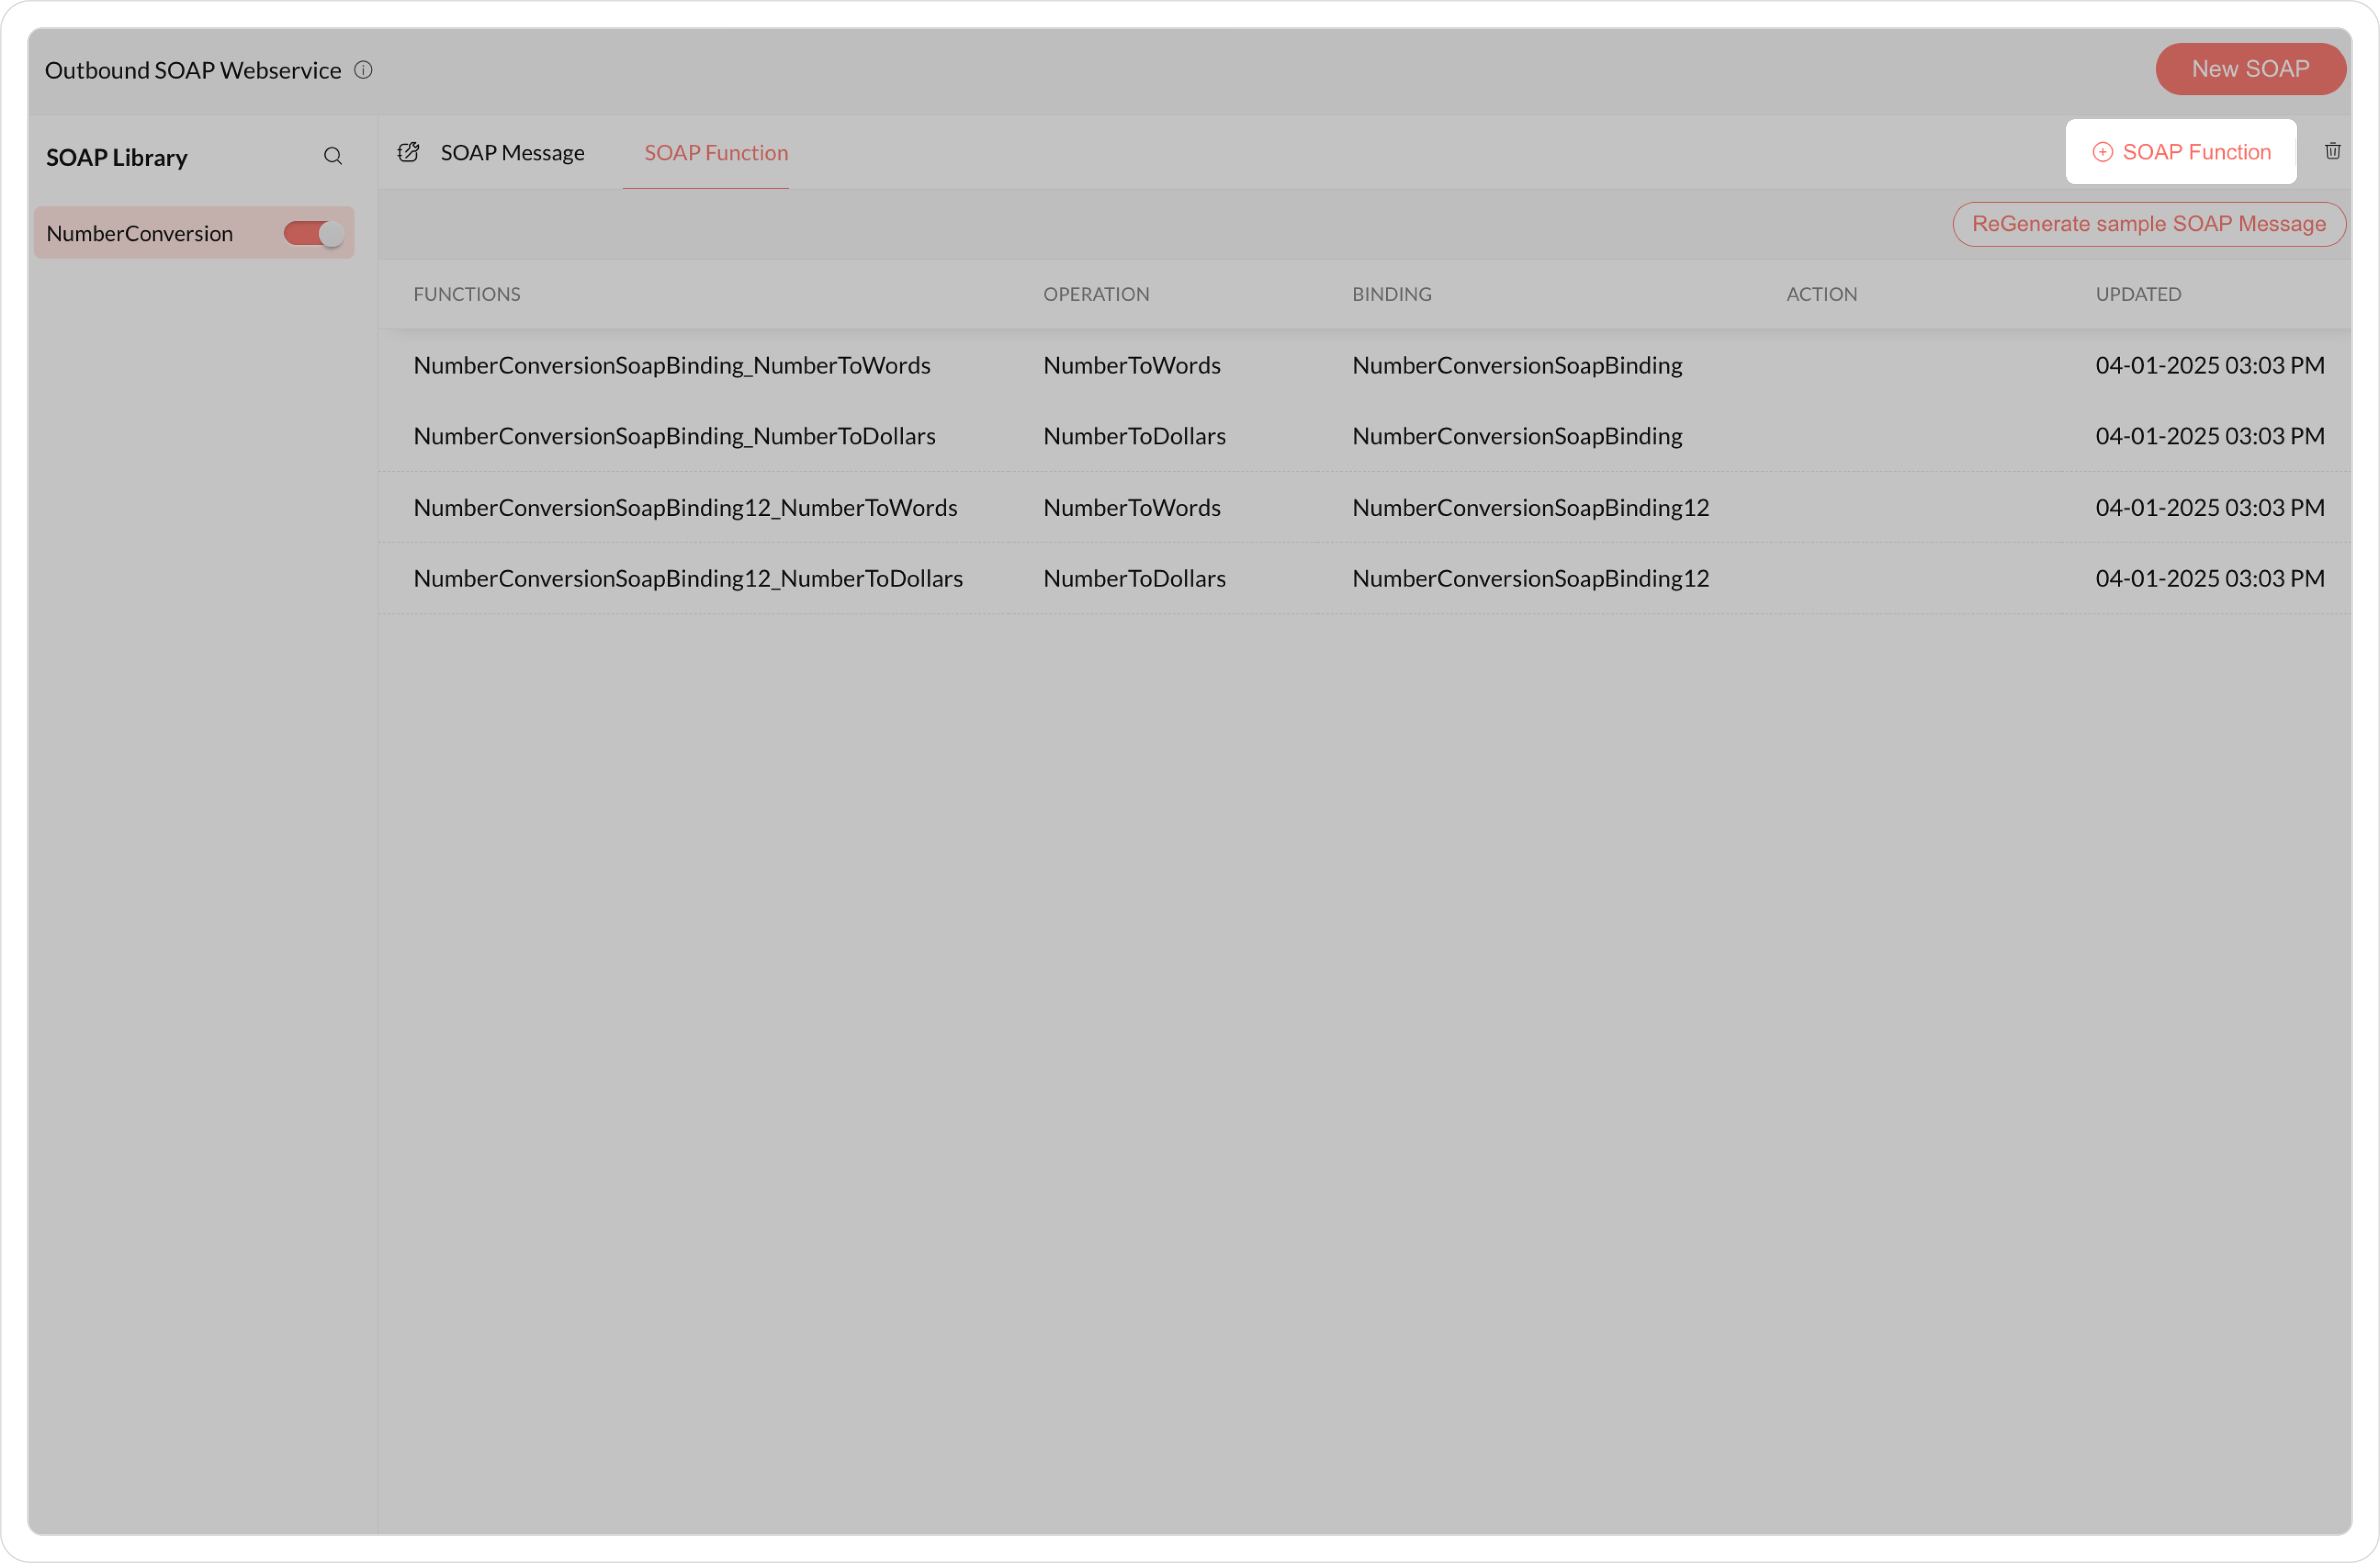Open the NumberConversionSoapBinding_NumberToDollars function row
2380x1563 pixels.
tap(674, 436)
